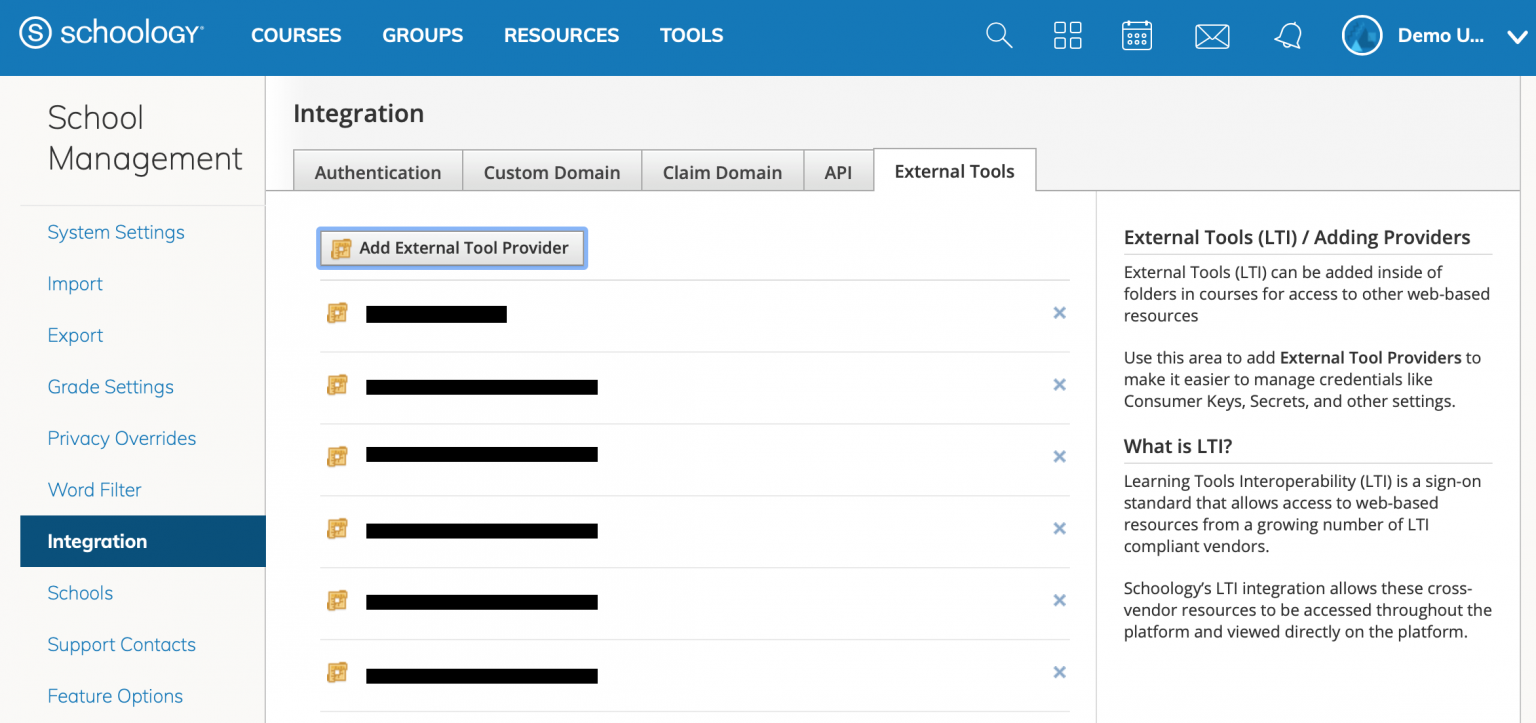Open the notifications bell icon

coord(1288,36)
